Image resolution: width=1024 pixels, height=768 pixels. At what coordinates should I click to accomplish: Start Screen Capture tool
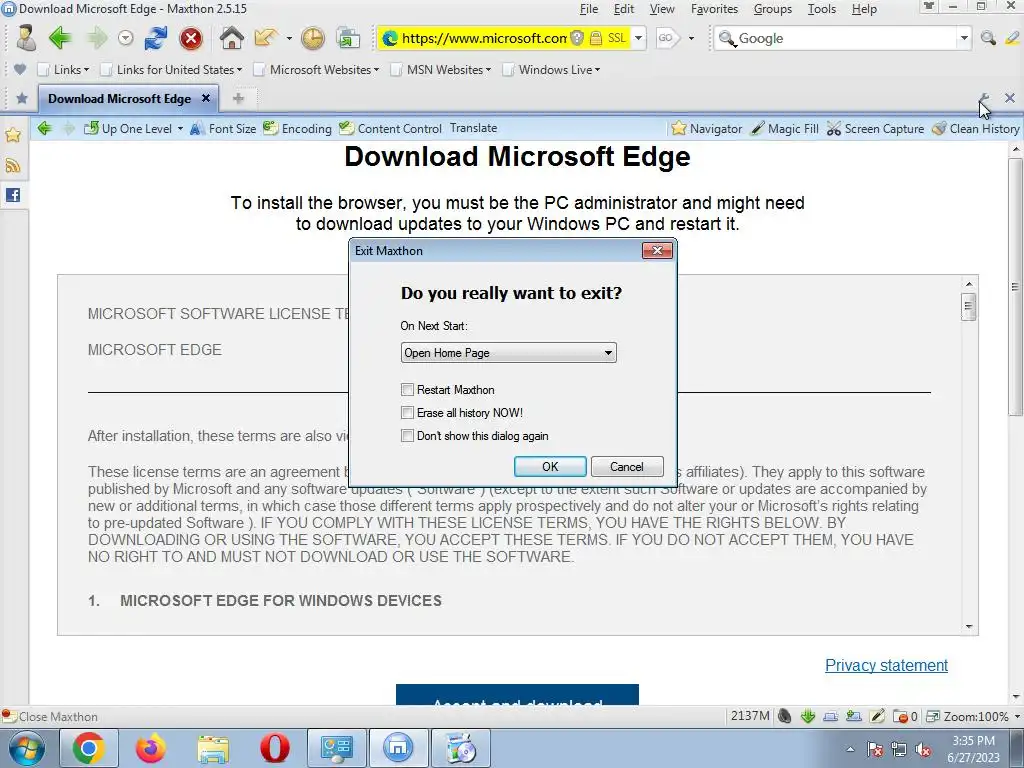[876, 129]
